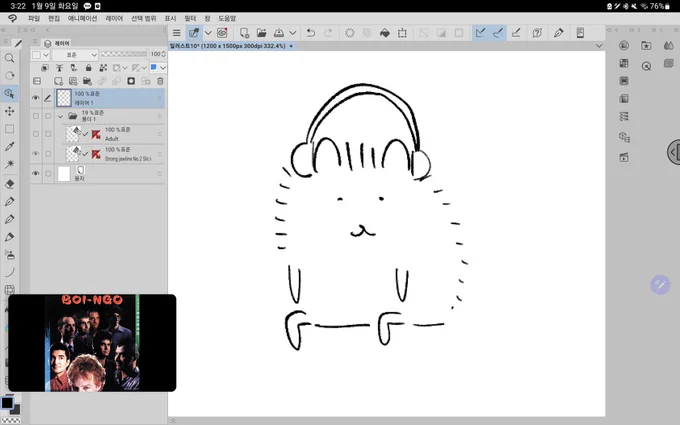Expand the canvas tab list chevron
The height and width of the screenshot is (425, 680).
(599, 46)
